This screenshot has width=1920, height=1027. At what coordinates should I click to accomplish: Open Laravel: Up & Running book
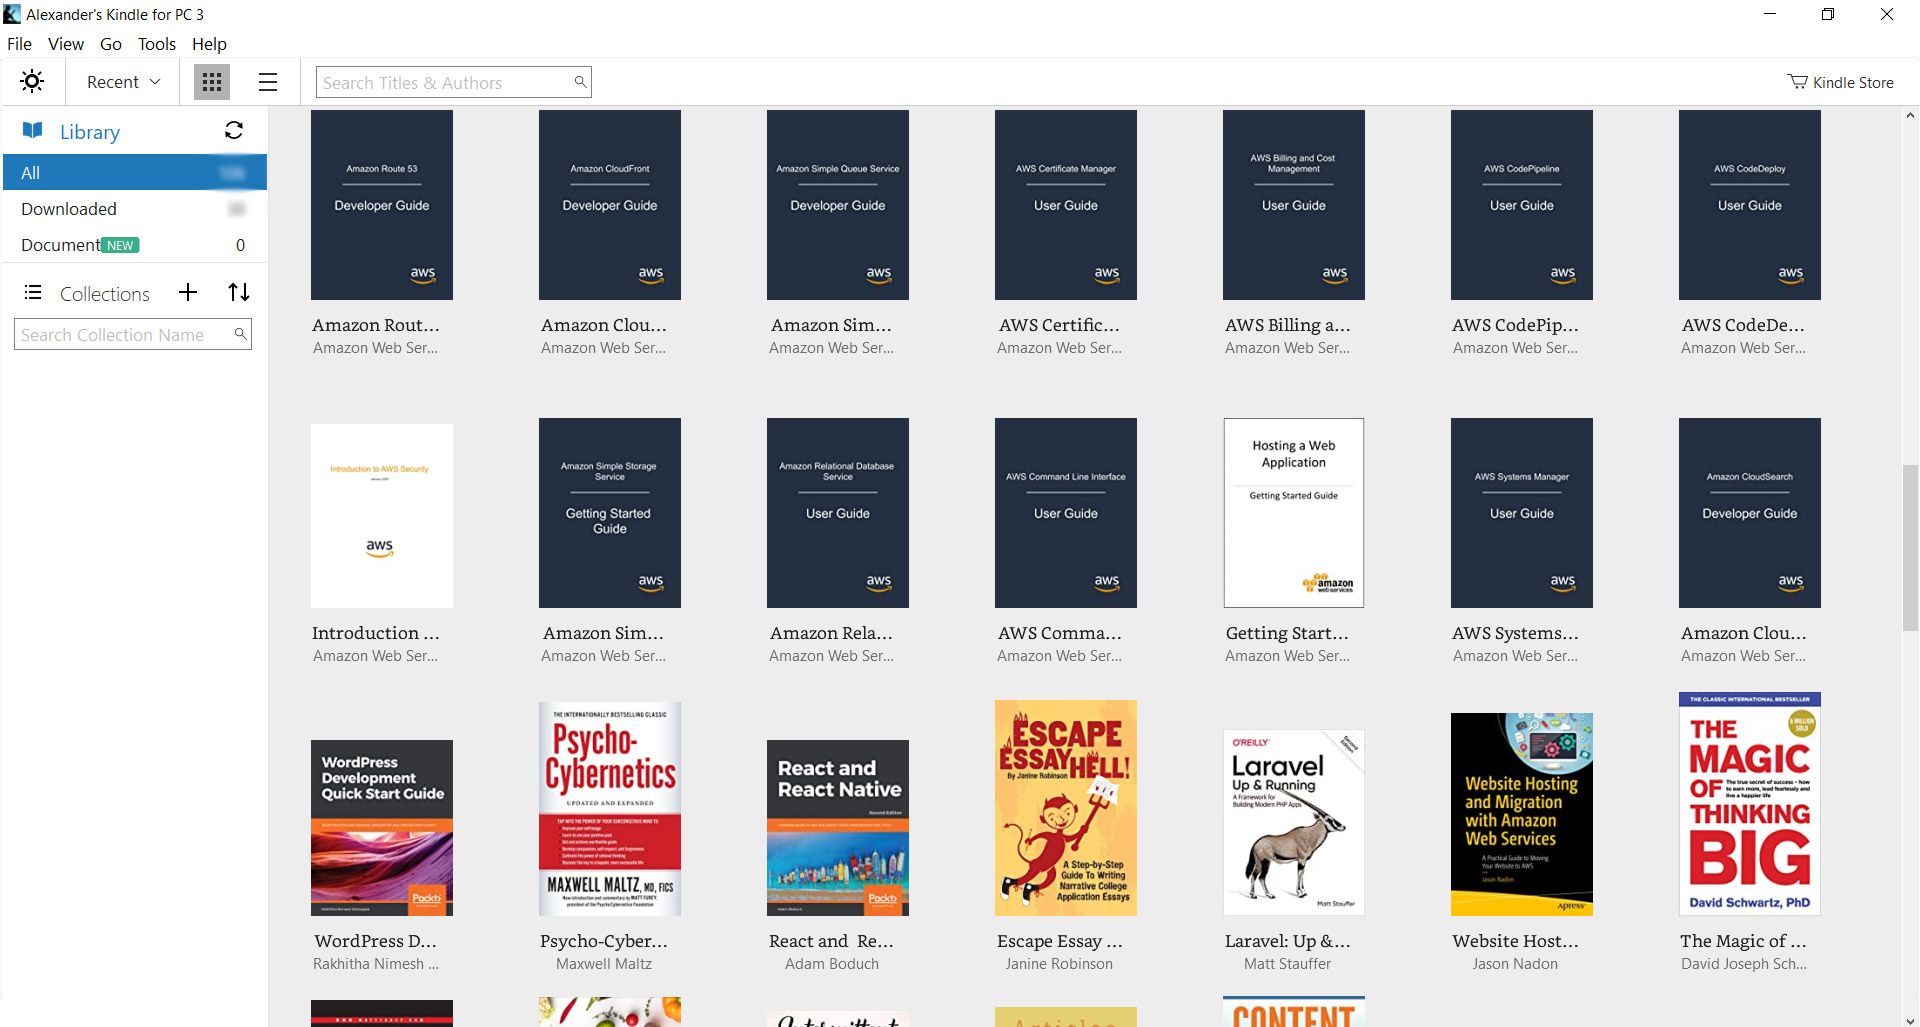[x=1294, y=822]
